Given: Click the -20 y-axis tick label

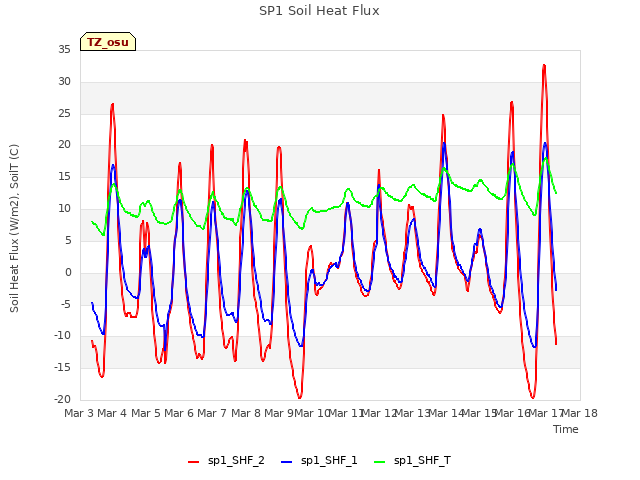Looking at the screenshot, I should click(63, 400).
